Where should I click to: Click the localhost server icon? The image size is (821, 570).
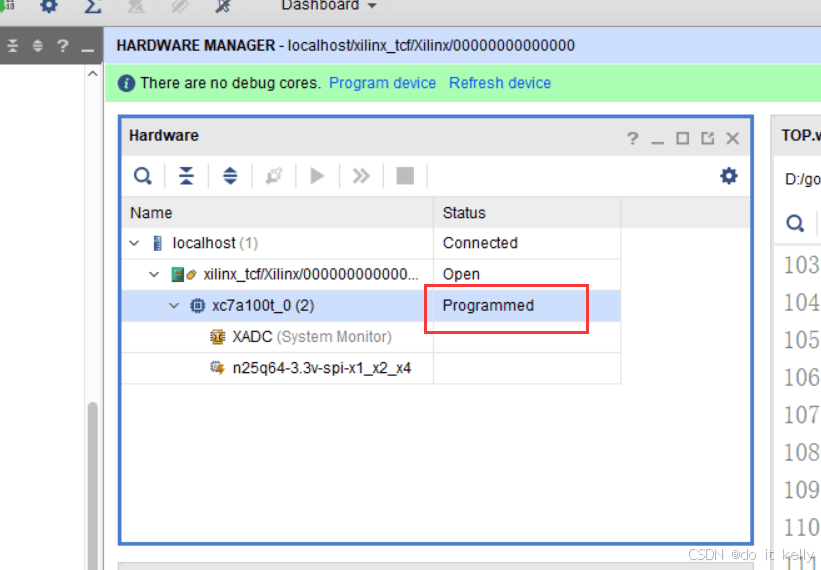coord(157,243)
